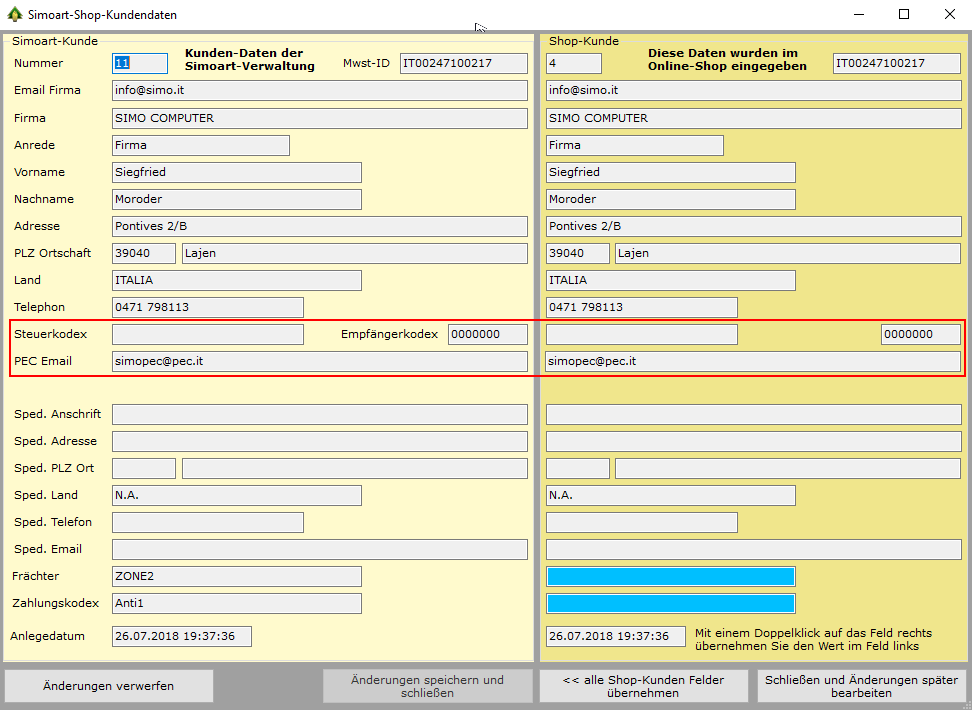
Task: Click the blue shop Zahlungskodex field
Action: pos(670,603)
